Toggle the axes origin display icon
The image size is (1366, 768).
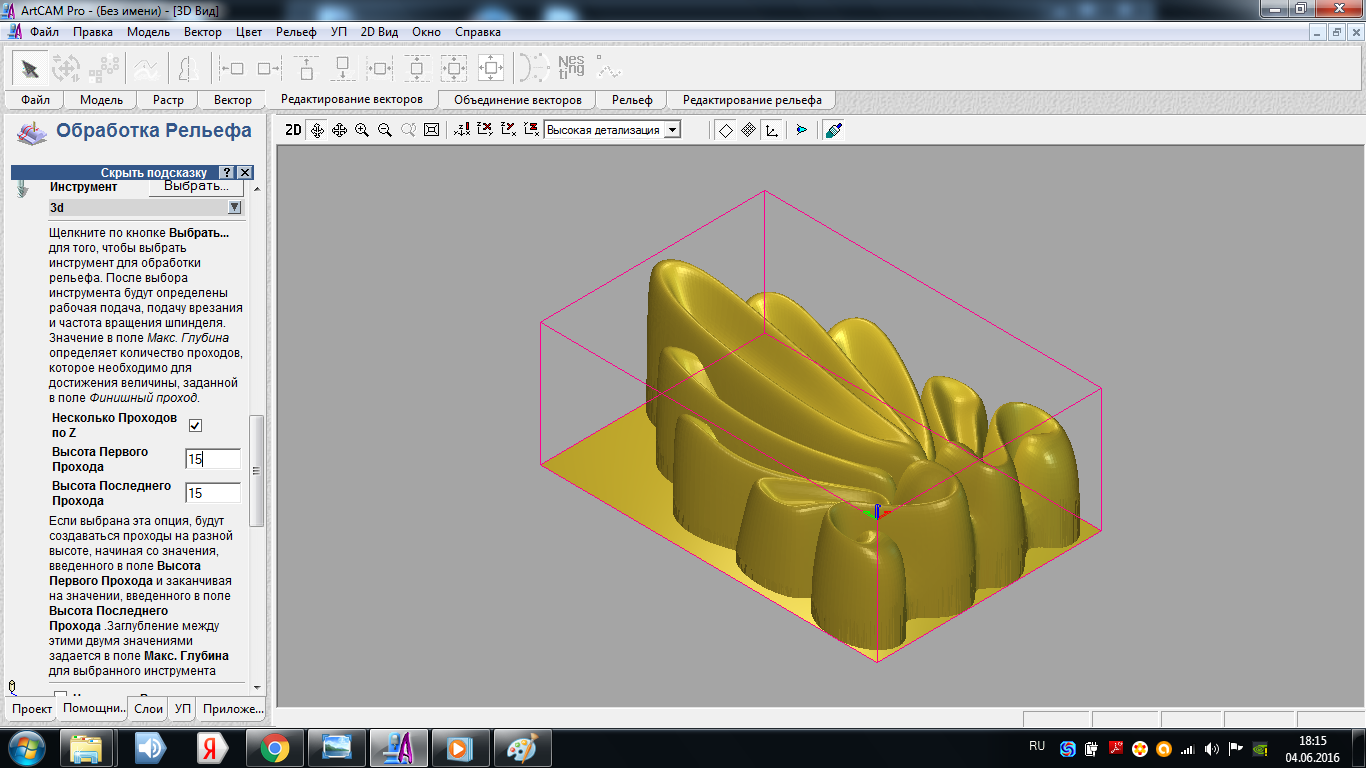tap(771, 130)
